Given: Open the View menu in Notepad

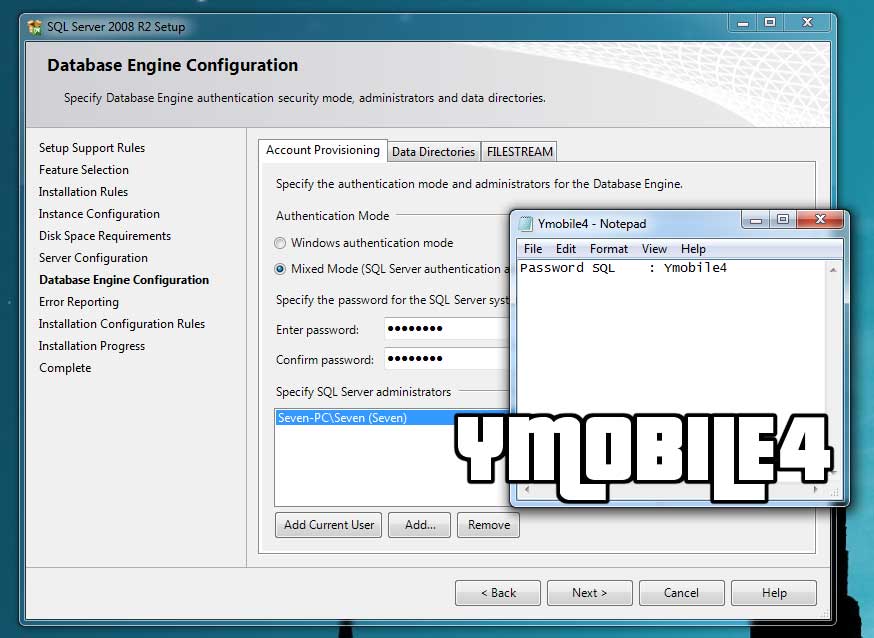Looking at the screenshot, I should click(x=654, y=249).
